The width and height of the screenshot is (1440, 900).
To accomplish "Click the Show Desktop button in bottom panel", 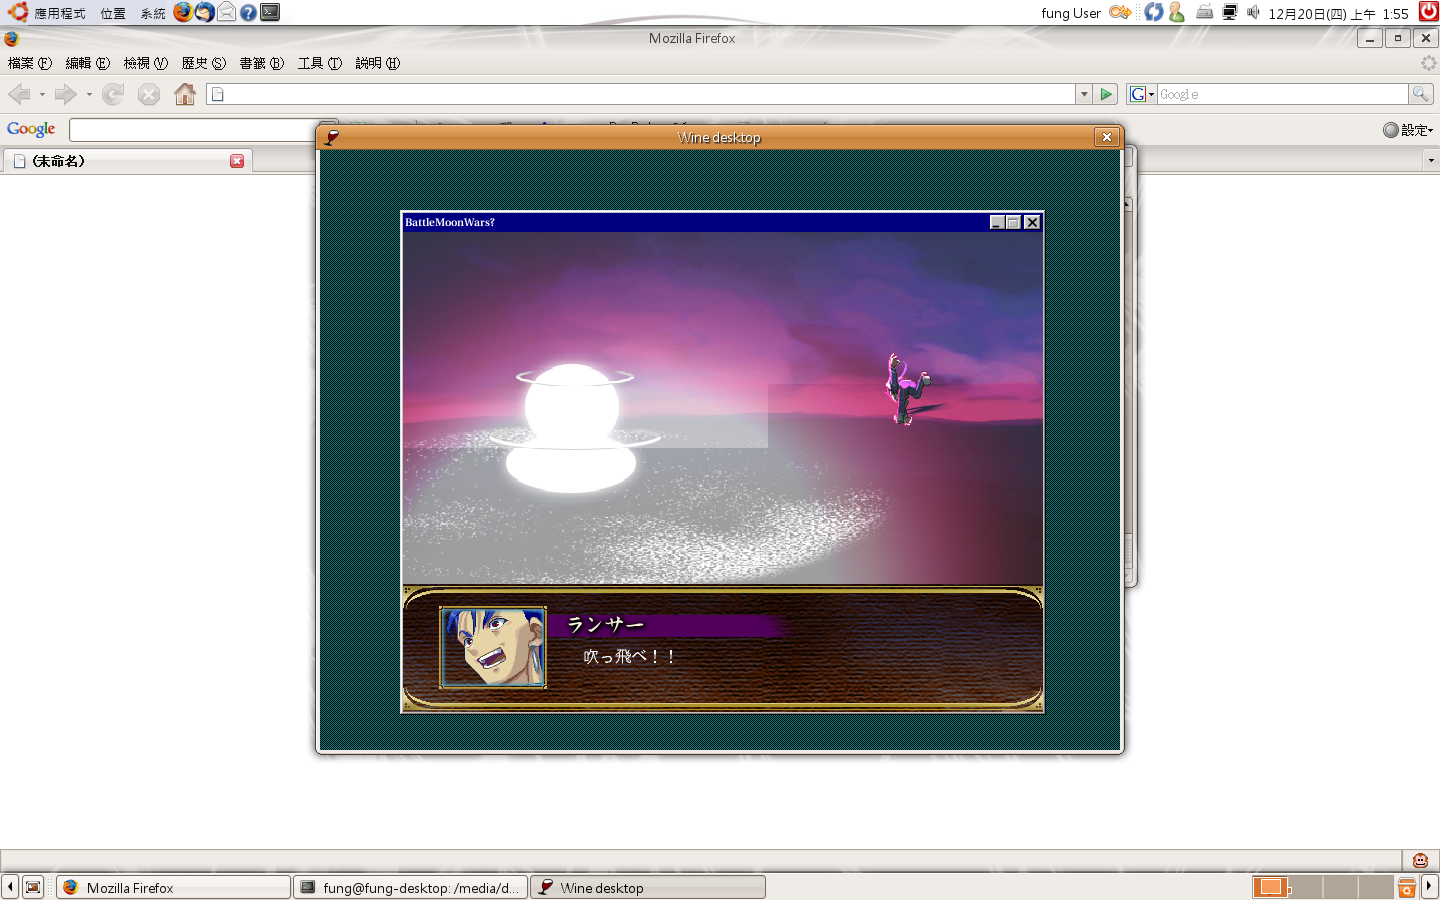I will pyautogui.click(x=33, y=887).
